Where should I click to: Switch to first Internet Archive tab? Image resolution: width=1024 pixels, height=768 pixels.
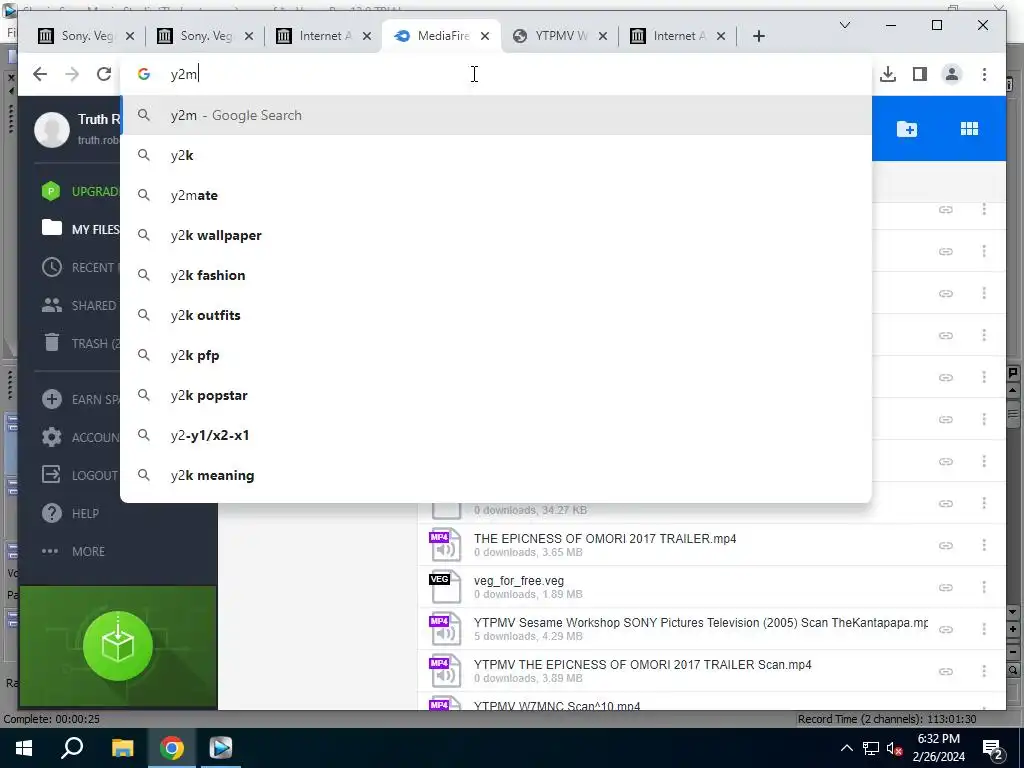click(x=324, y=36)
